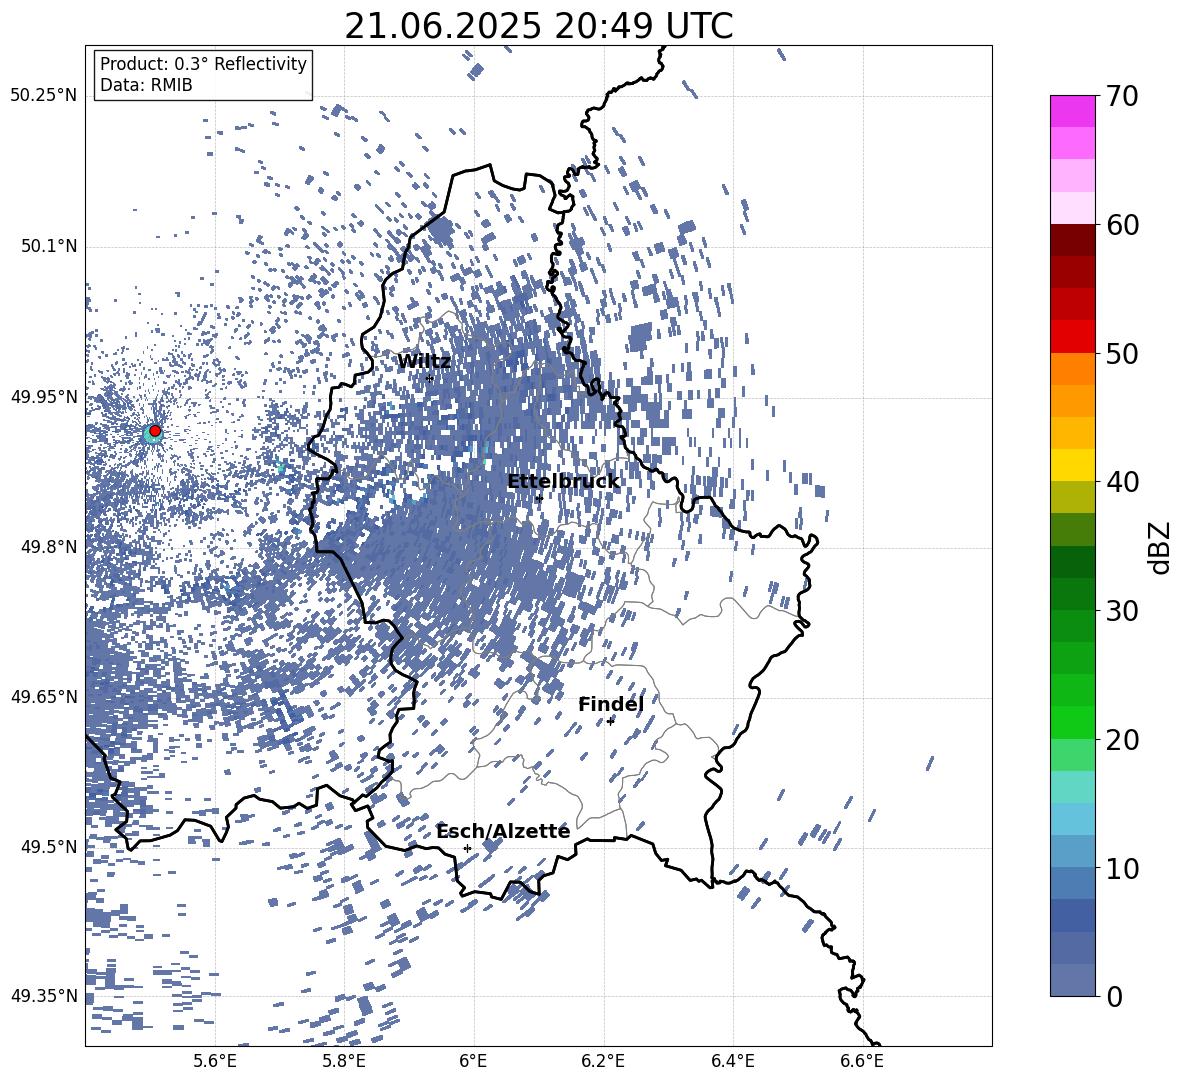Click the colorbar tick label 70
The image size is (1184, 1081).
point(1122,97)
